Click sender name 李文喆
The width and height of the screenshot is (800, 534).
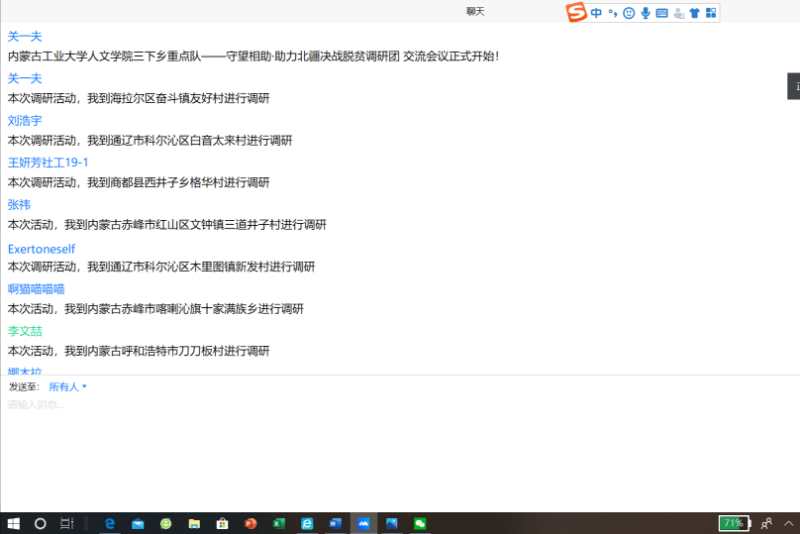click(x=25, y=331)
